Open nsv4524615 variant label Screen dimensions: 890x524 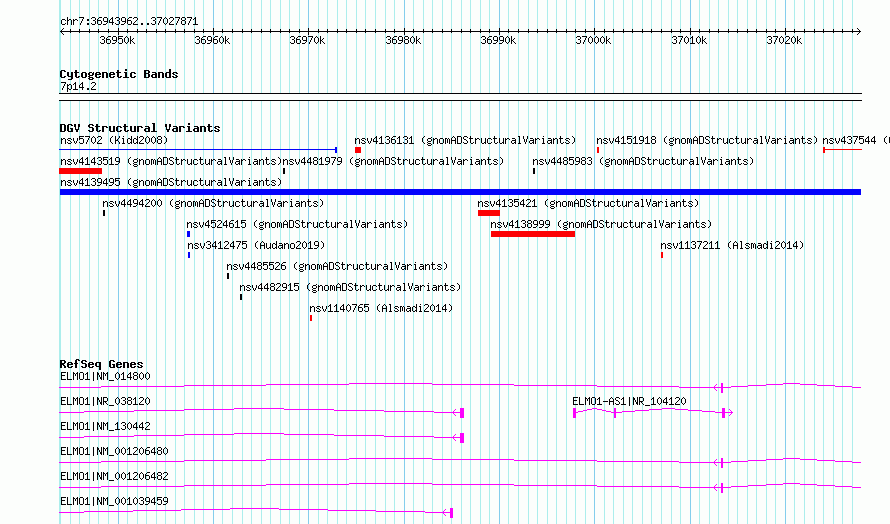tap(297, 224)
